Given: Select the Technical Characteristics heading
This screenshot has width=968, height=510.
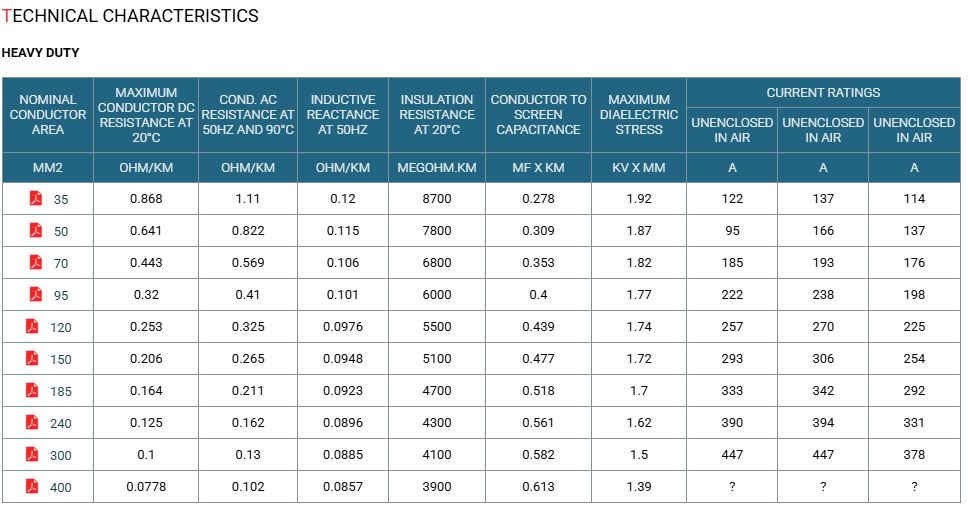Looking at the screenshot, I should point(130,16).
